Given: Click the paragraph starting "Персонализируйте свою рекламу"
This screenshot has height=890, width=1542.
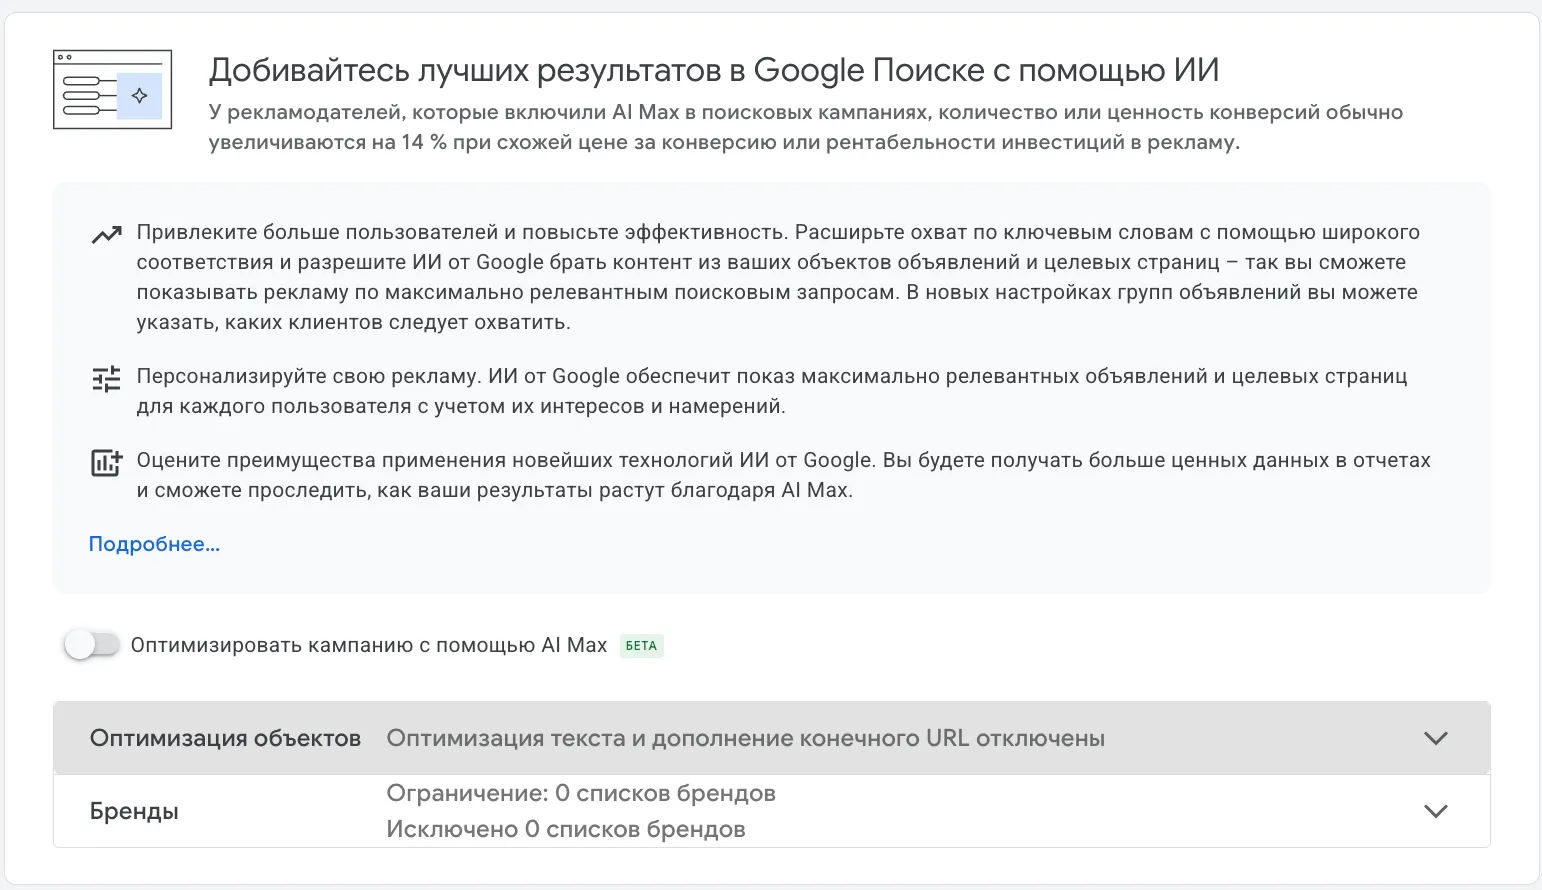Looking at the screenshot, I should pos(772,391).
